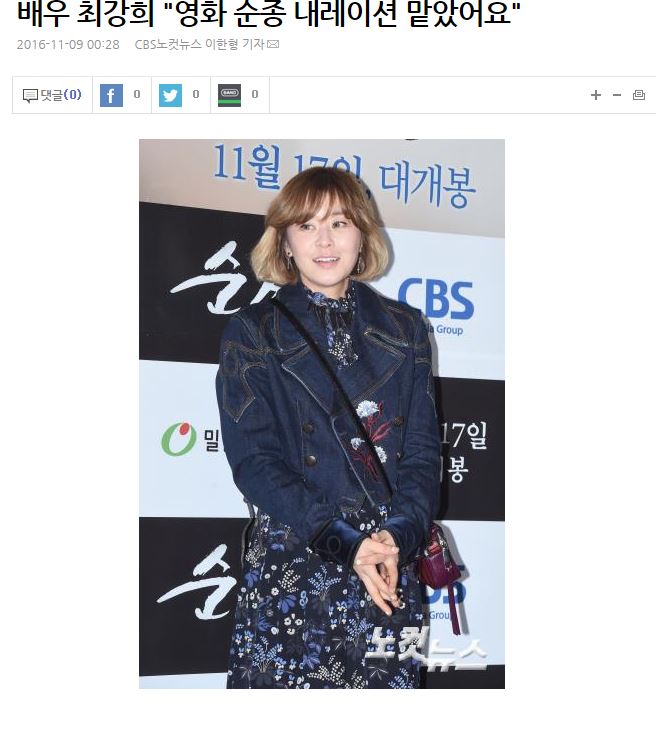Click the 11월 17일 대개봉 text in photo

tap(344, 176)
